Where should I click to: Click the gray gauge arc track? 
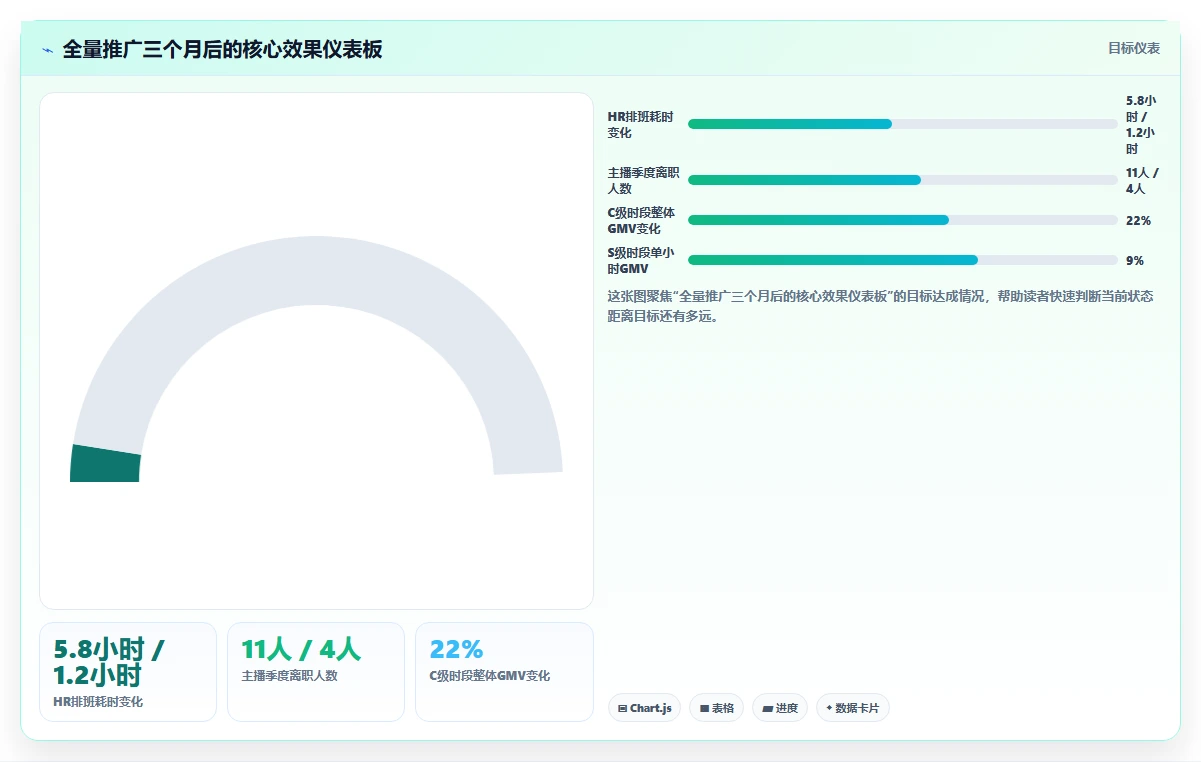pos(316,270)
